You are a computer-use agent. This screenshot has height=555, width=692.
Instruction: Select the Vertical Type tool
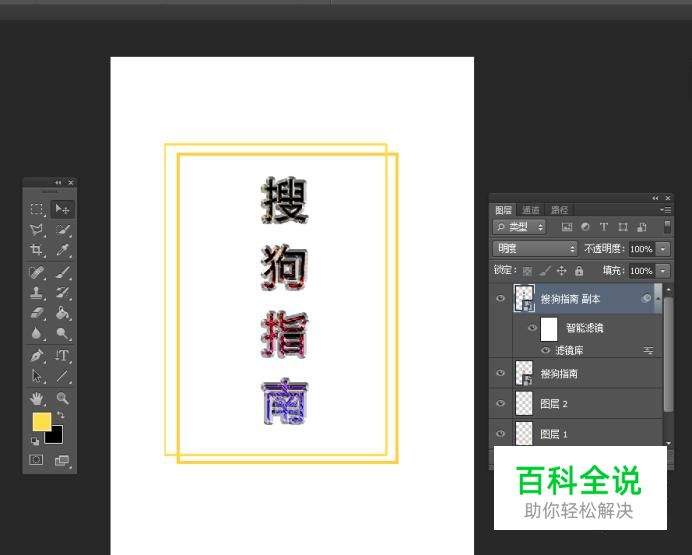63,355
